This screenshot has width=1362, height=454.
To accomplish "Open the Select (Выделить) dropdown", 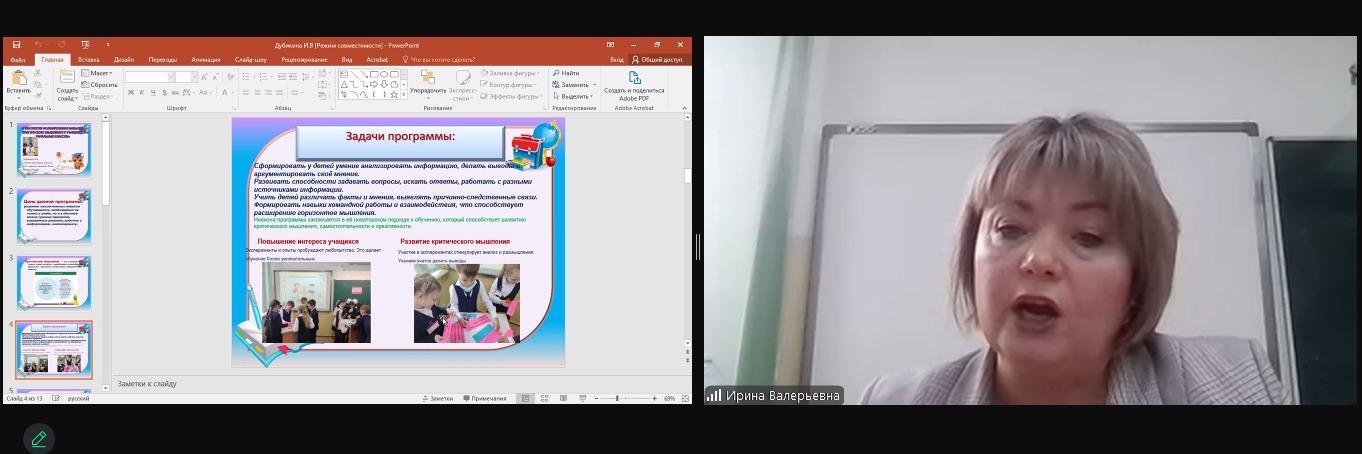I will 575,96.
